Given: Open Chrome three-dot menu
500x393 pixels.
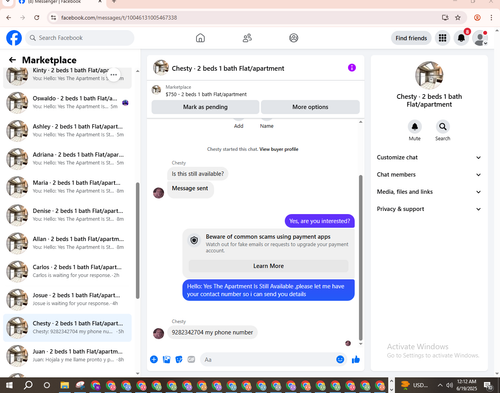Looking at the screenshot, I should pos(491,18).
